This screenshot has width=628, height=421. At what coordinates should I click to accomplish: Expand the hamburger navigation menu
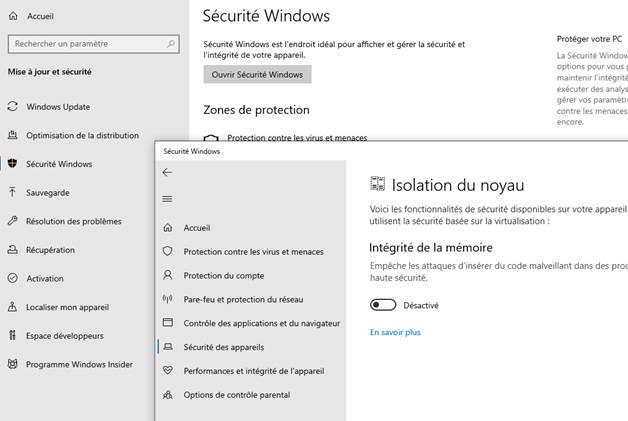point(167,199)
